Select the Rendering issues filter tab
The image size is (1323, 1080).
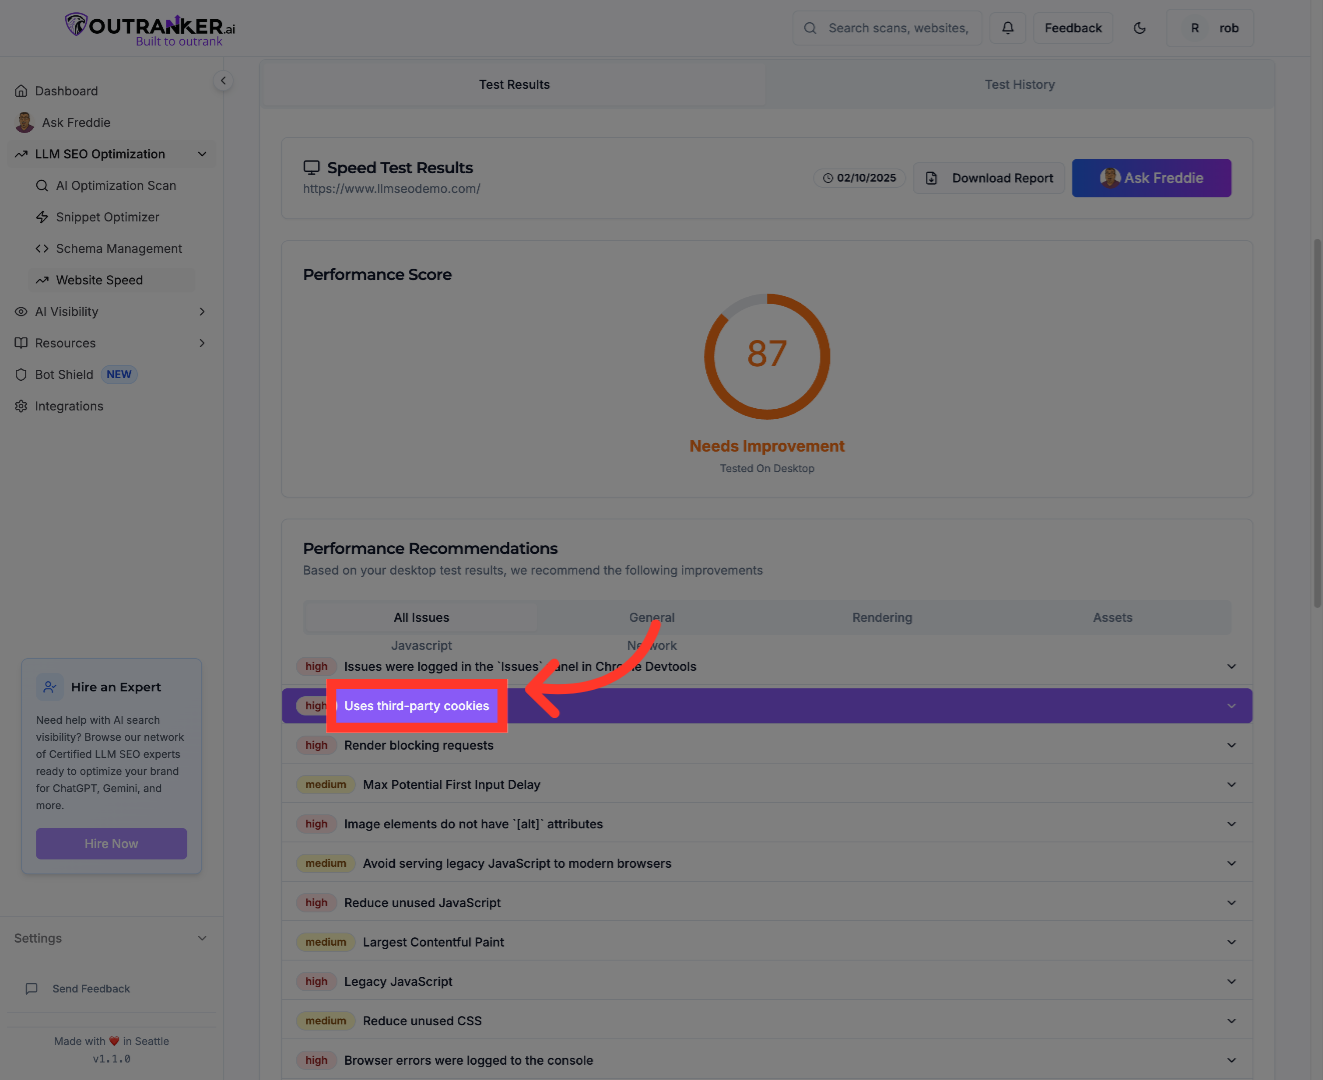(882, 617)
